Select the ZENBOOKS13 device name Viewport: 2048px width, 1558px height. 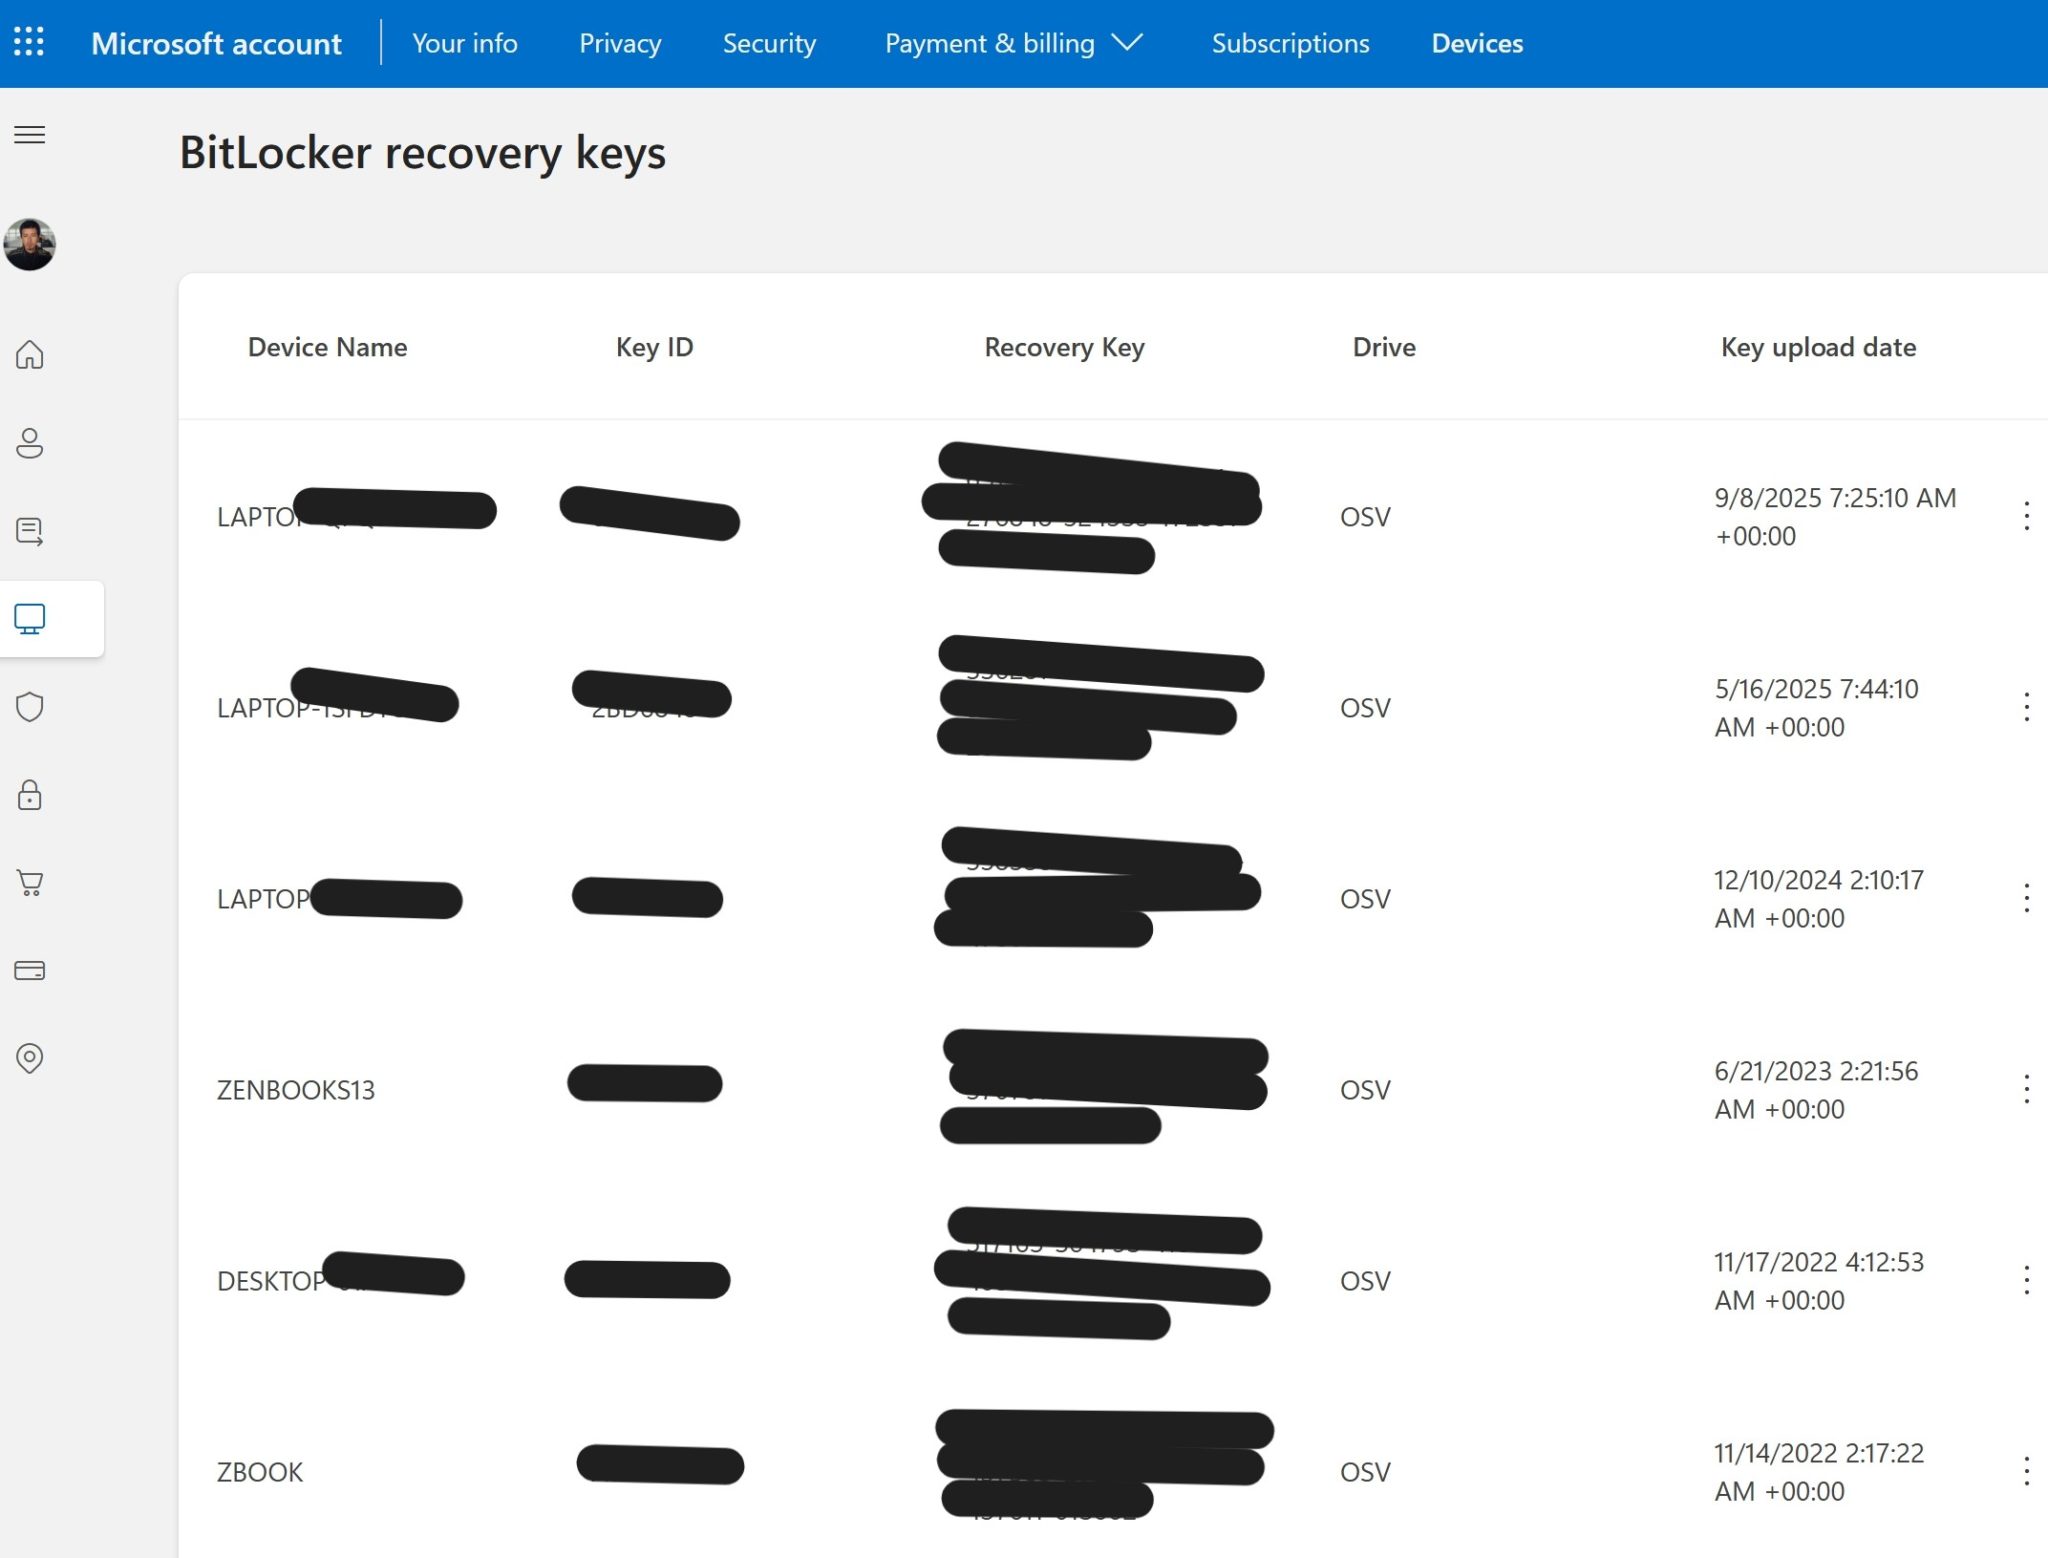click(x=296, y=1089)
